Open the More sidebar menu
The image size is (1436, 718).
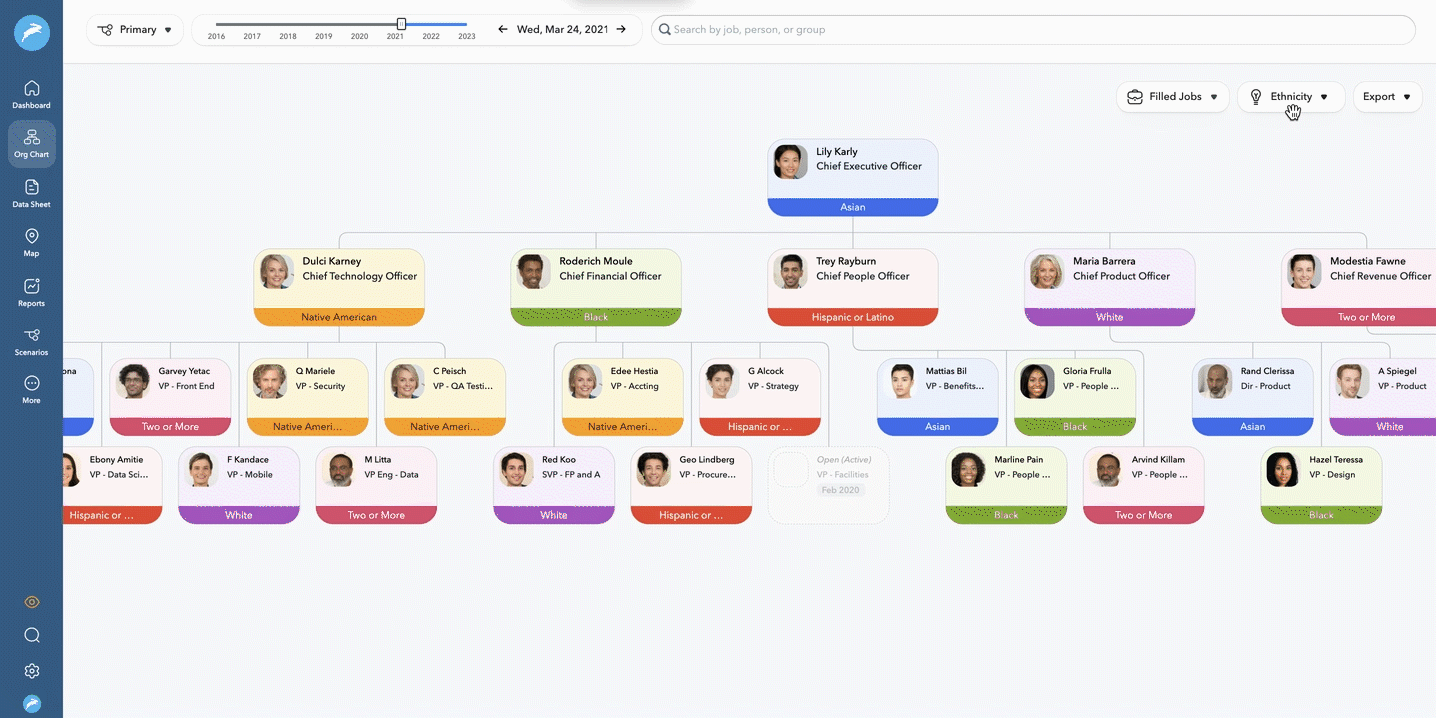[31, 388]
